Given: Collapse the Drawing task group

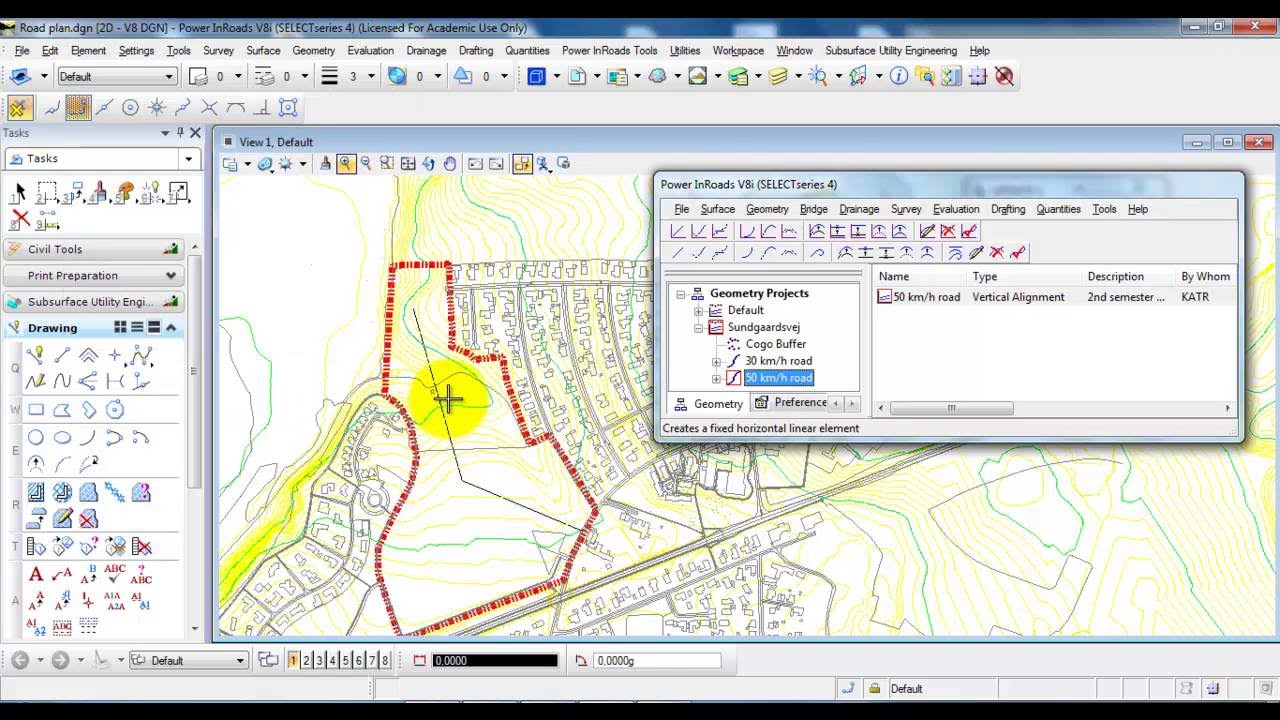Looking at the screenshot, I should point(171,327).
